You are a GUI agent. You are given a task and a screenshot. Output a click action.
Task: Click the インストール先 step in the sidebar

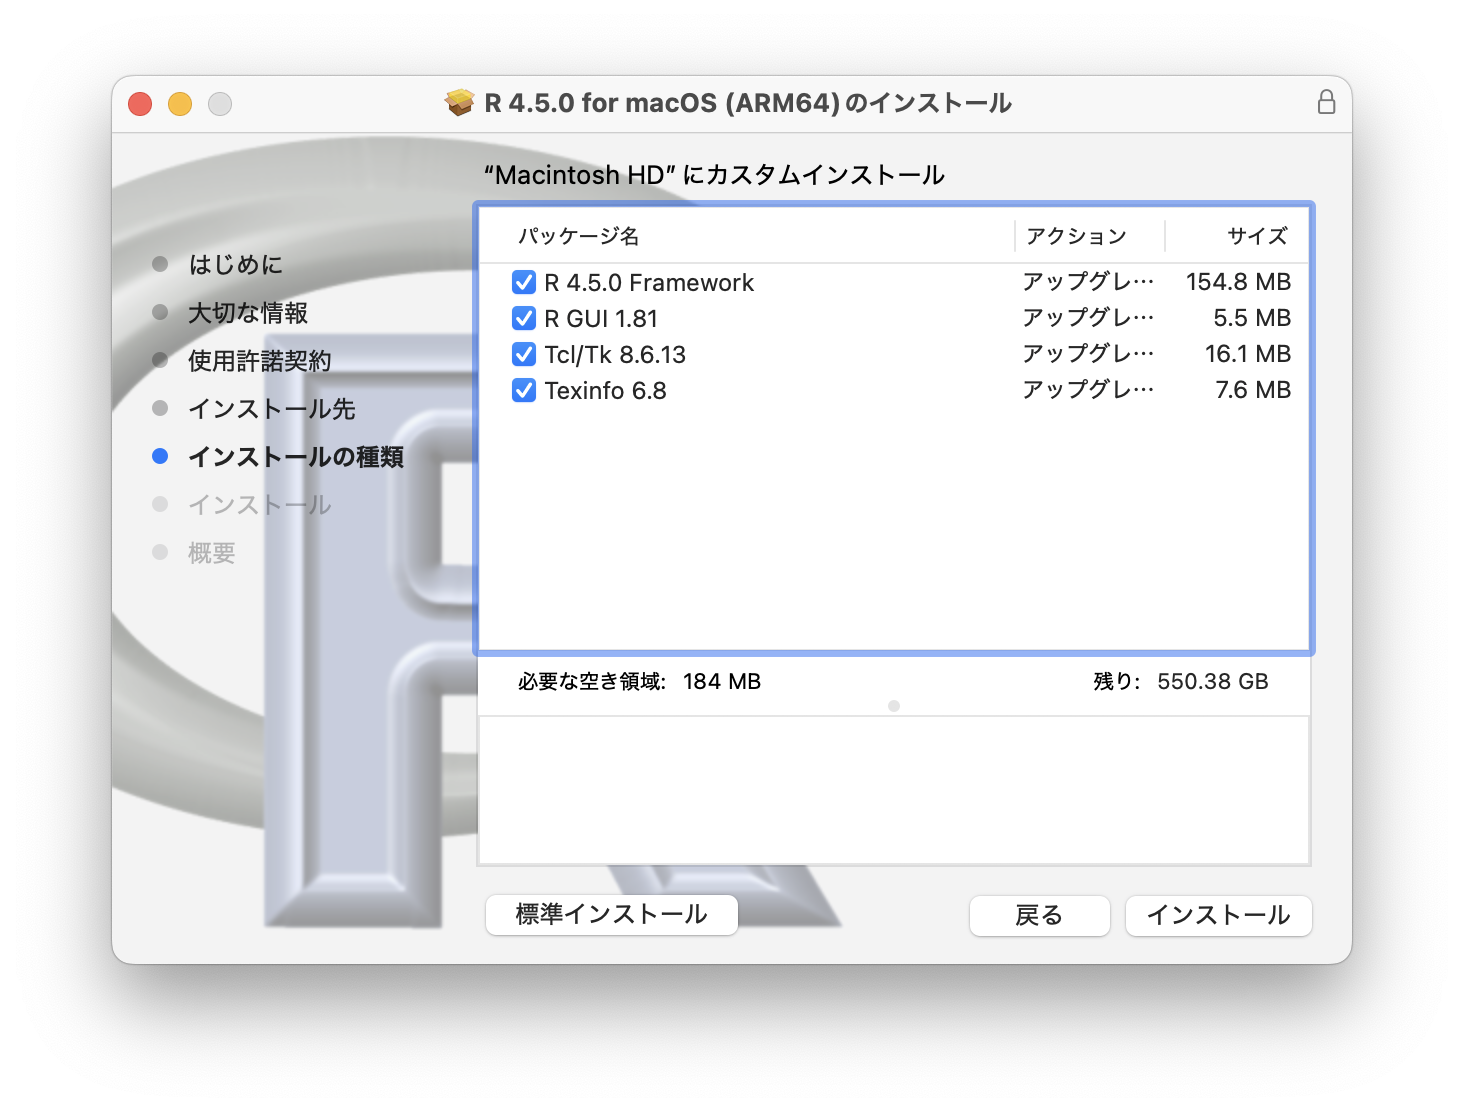coord(272,409)
